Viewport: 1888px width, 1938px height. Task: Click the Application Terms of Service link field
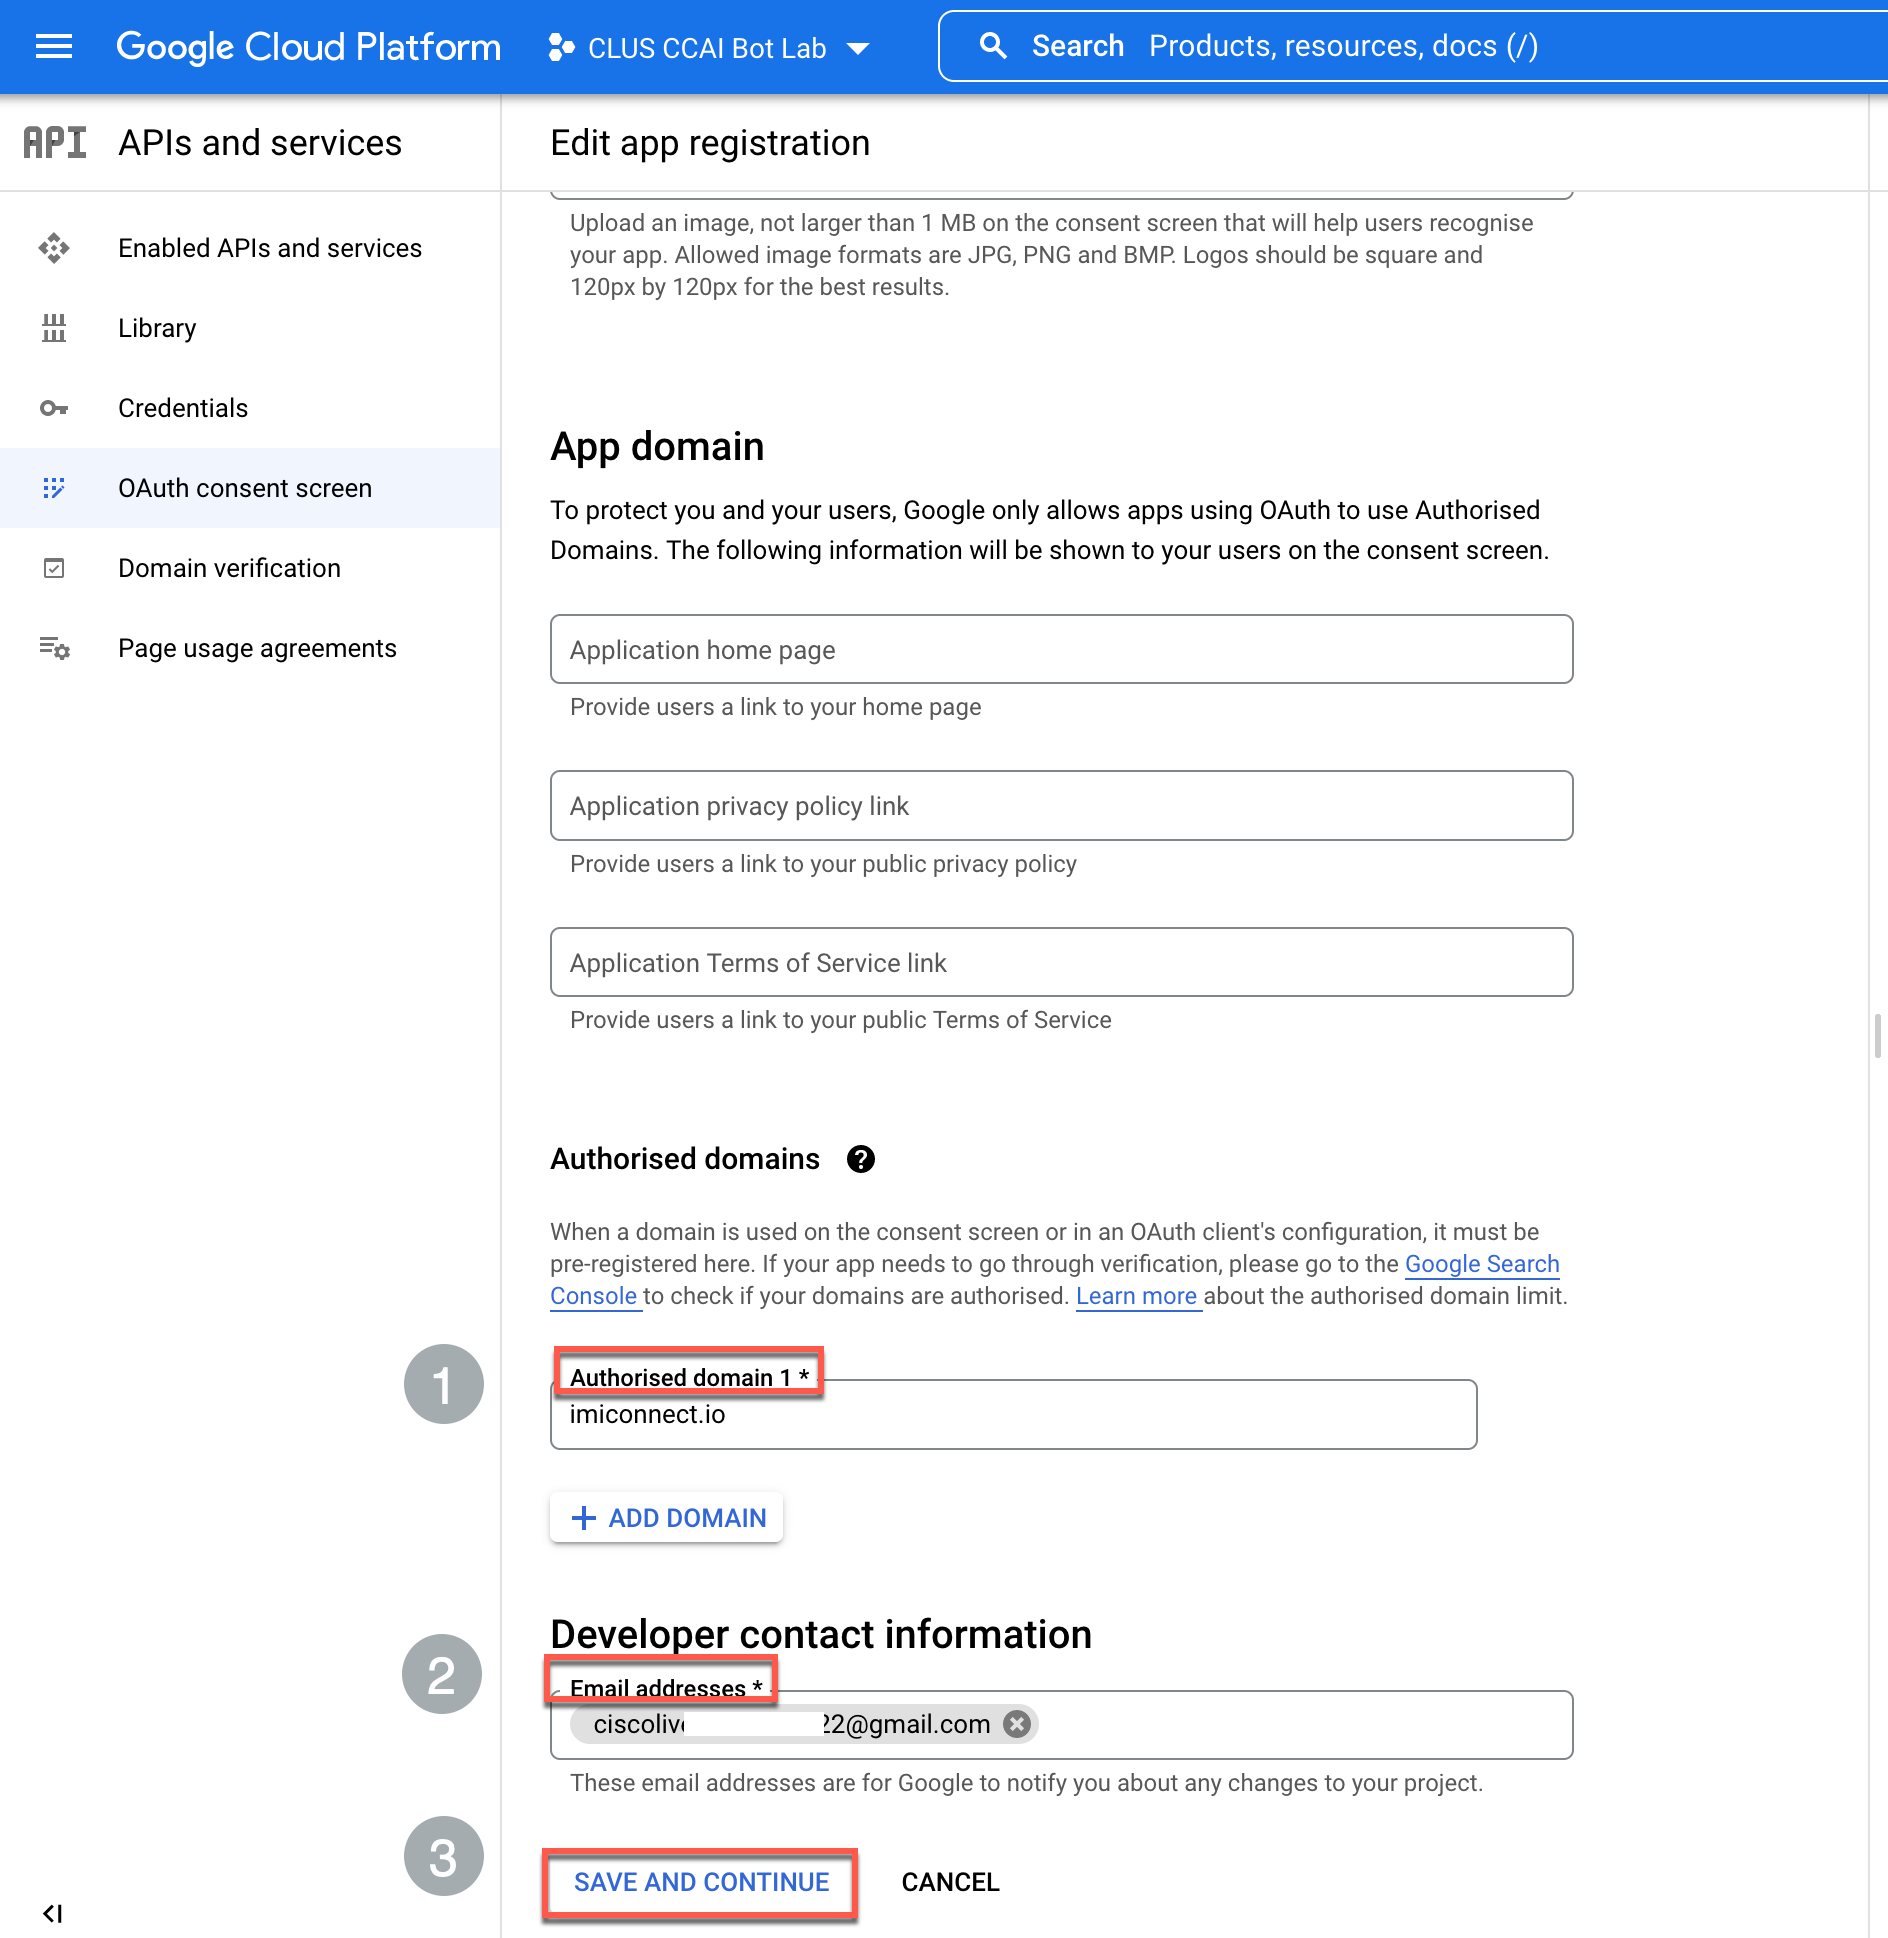1061,962
